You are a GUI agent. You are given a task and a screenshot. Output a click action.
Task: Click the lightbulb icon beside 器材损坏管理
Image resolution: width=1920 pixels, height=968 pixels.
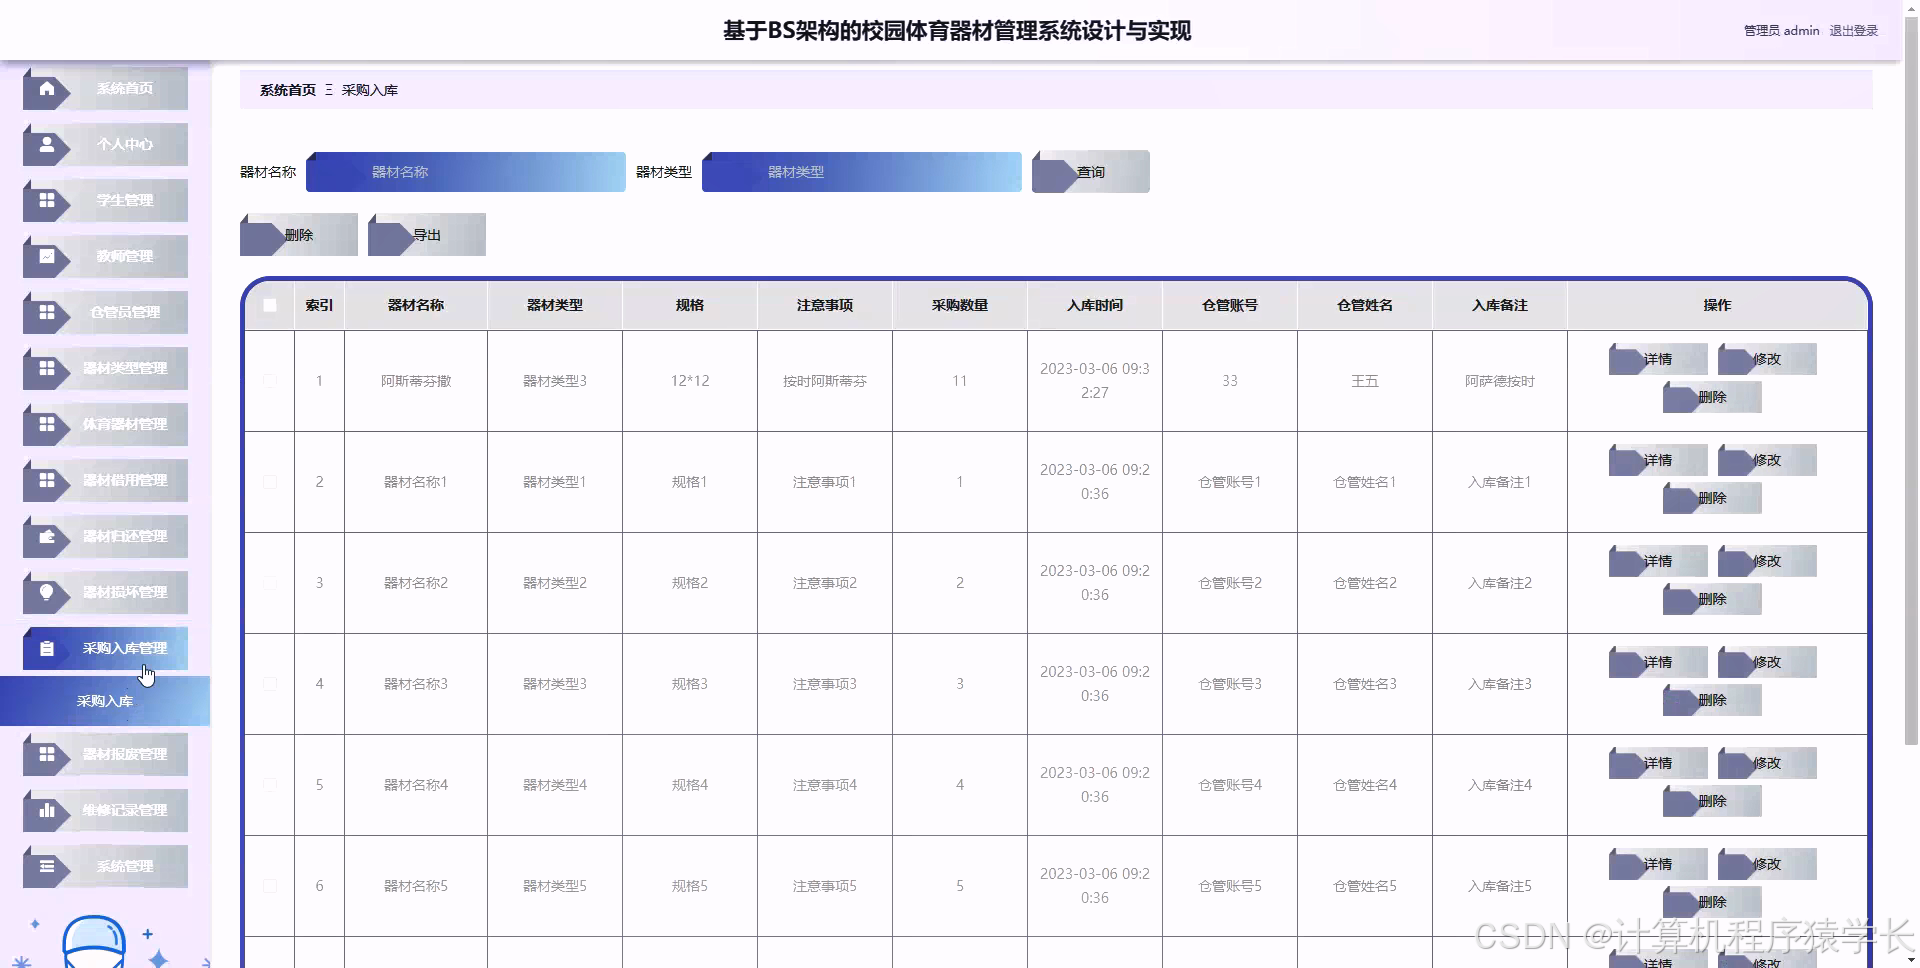click(x=46, y=593)
